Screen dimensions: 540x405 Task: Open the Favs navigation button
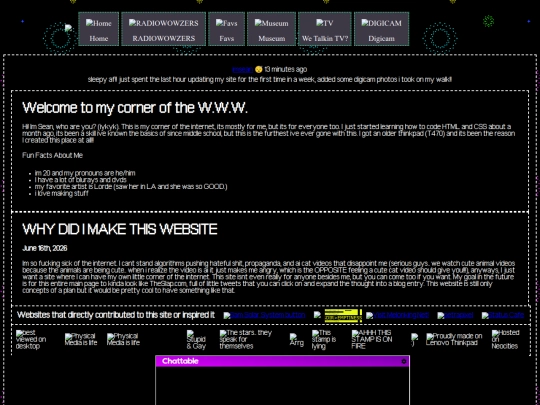coord(227,29)
